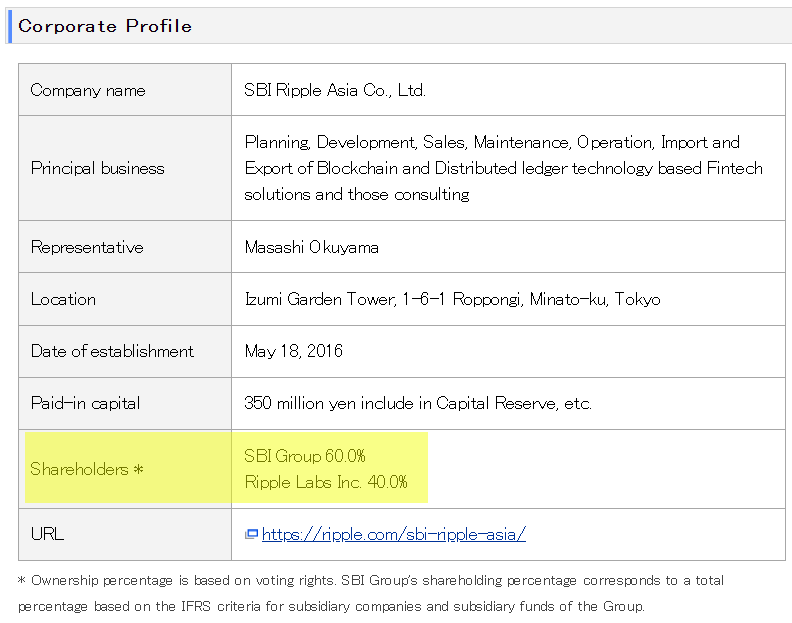792x623 pixels.
Task: Select the SBI Group 60.0% line
Action: pos(305,456)
